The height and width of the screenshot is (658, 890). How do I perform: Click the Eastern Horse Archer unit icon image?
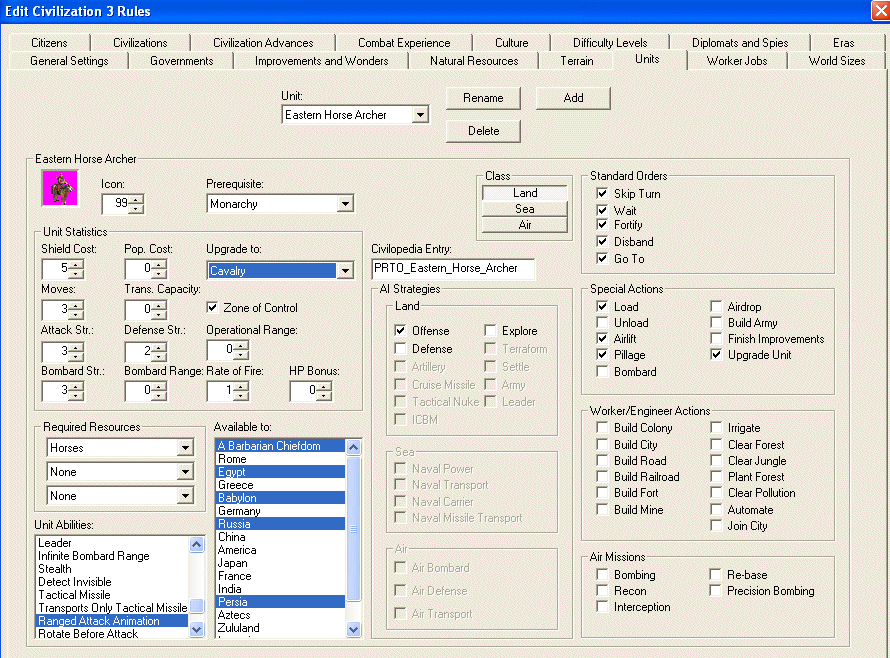(x=60, y=188)
